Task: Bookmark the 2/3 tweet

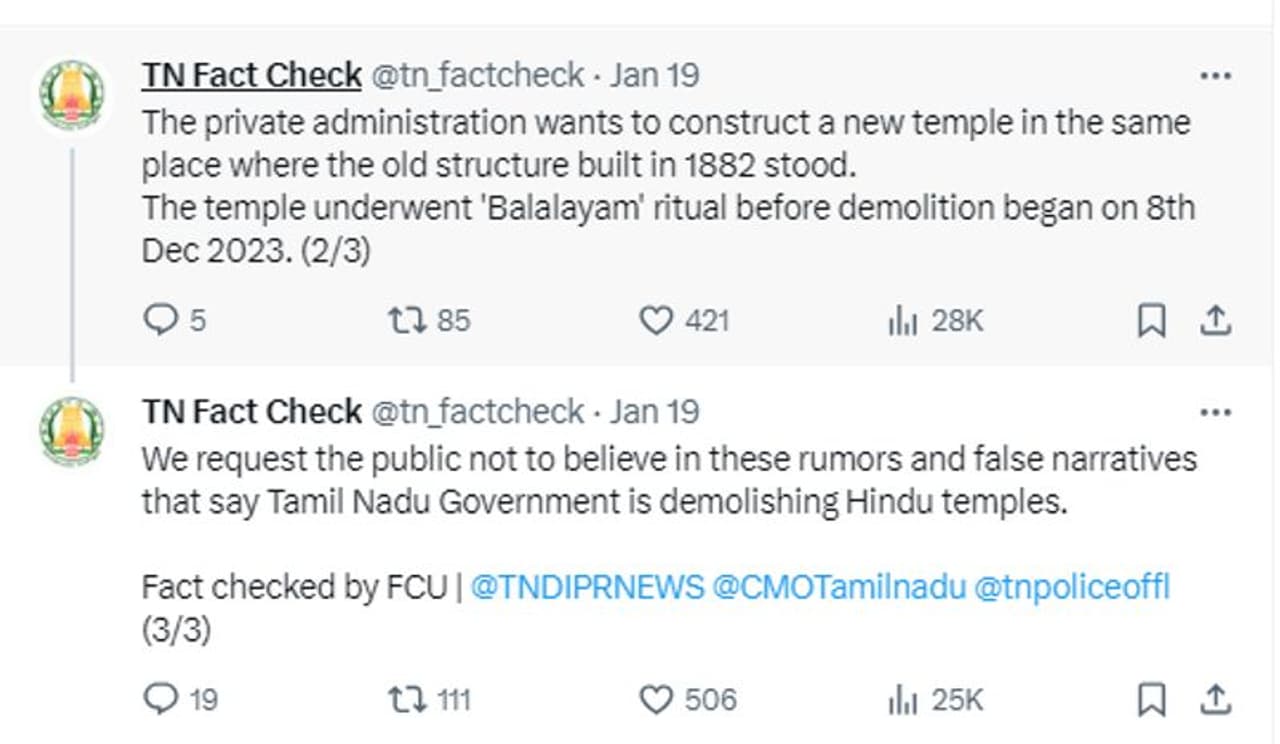Action: pos(1152,320)
